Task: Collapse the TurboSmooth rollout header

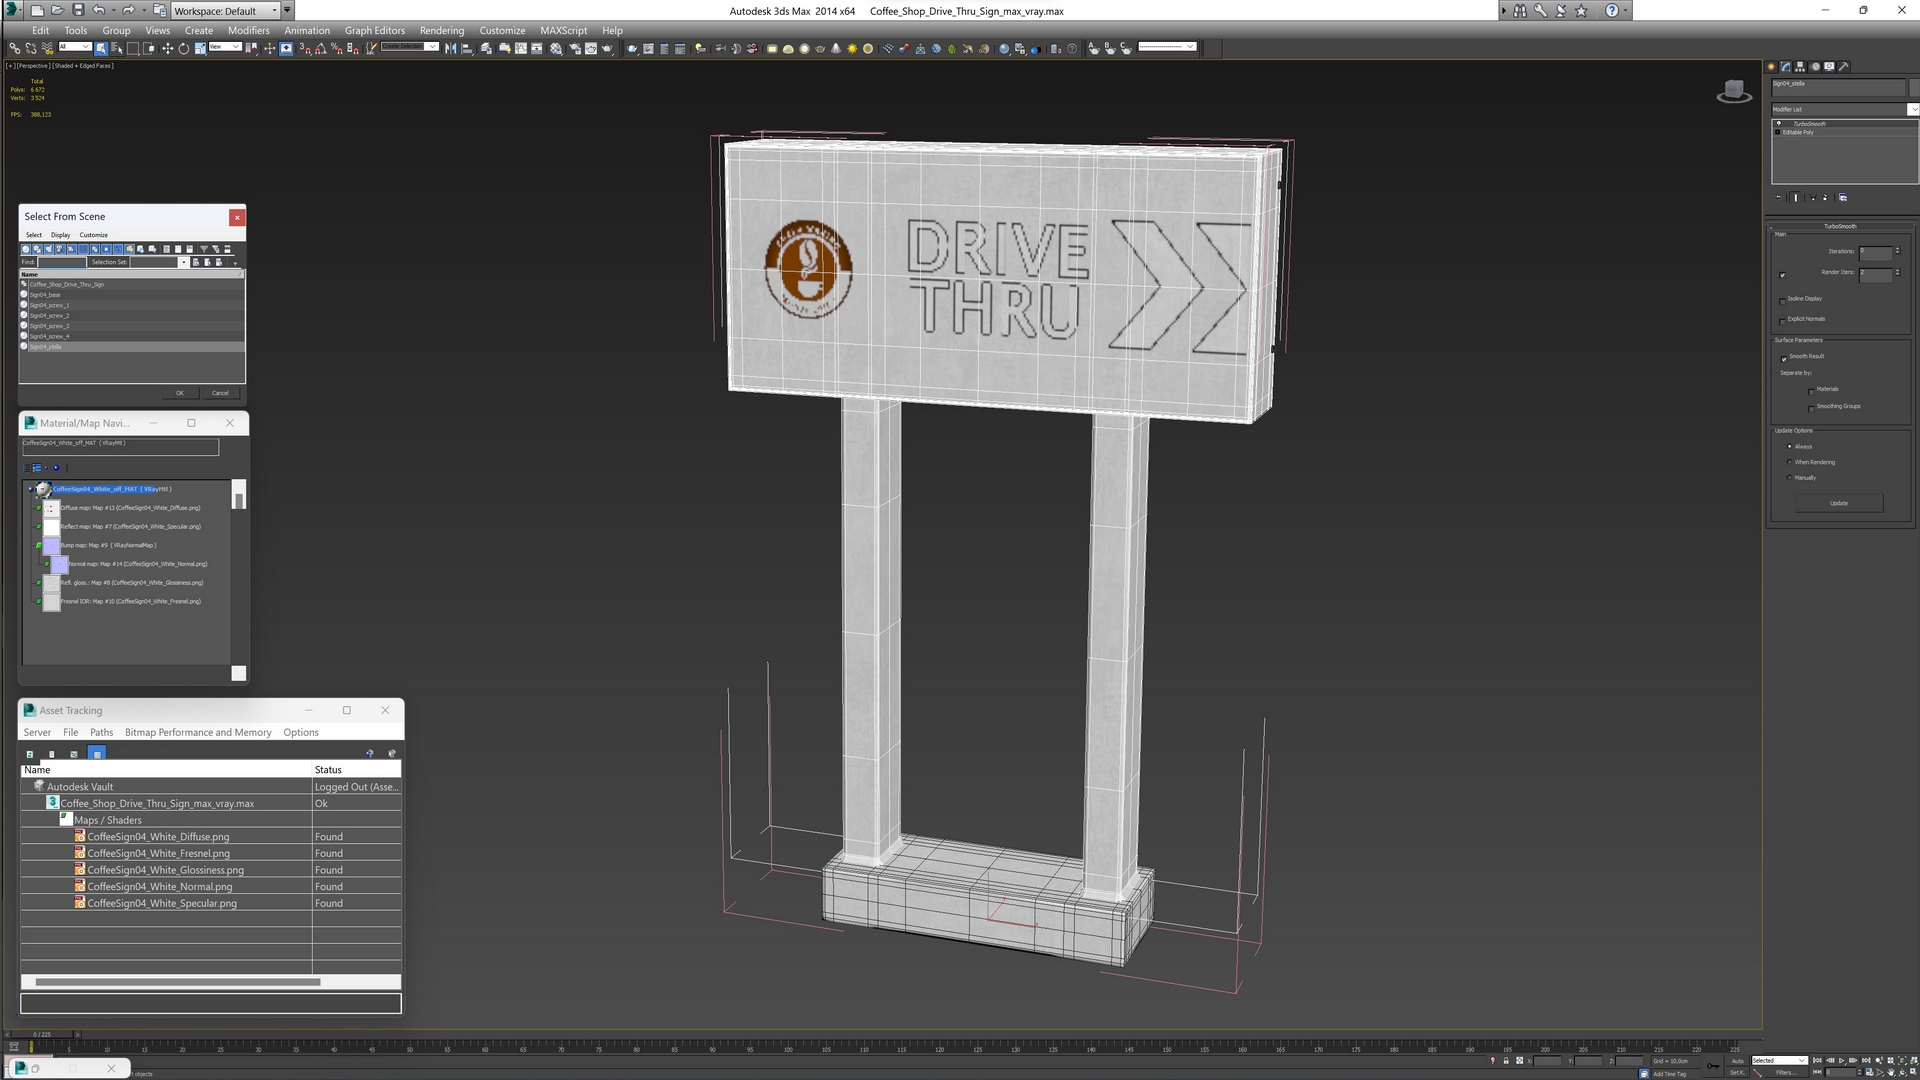Action: point(1840,226)
